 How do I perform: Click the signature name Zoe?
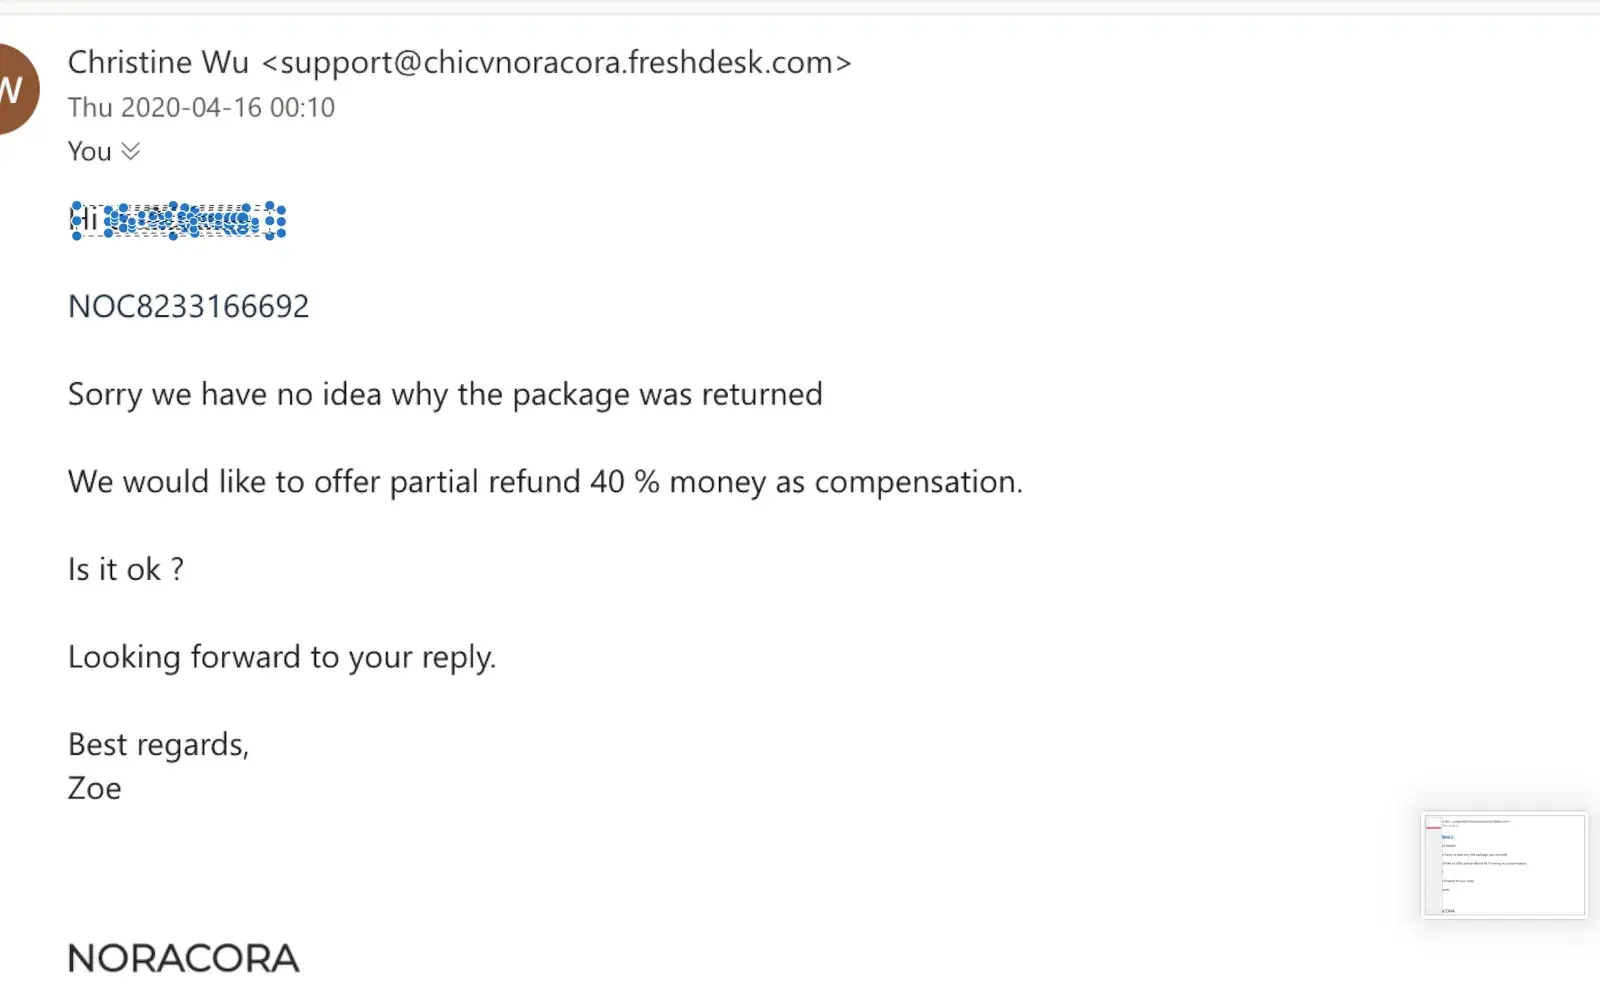pos(94,788)
